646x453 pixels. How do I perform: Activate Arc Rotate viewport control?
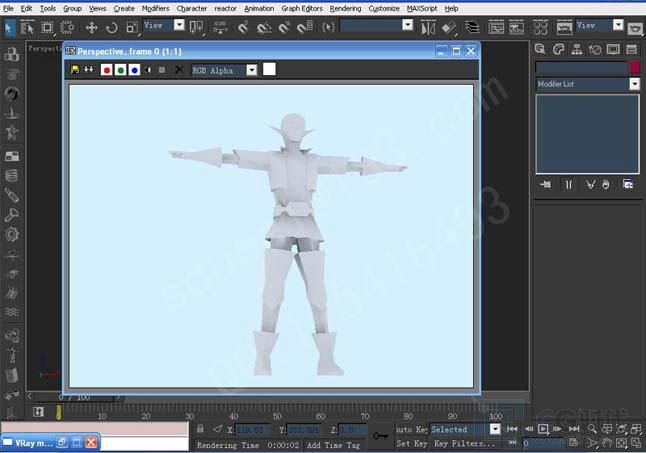pyautogui.click(x=621, y=443)
